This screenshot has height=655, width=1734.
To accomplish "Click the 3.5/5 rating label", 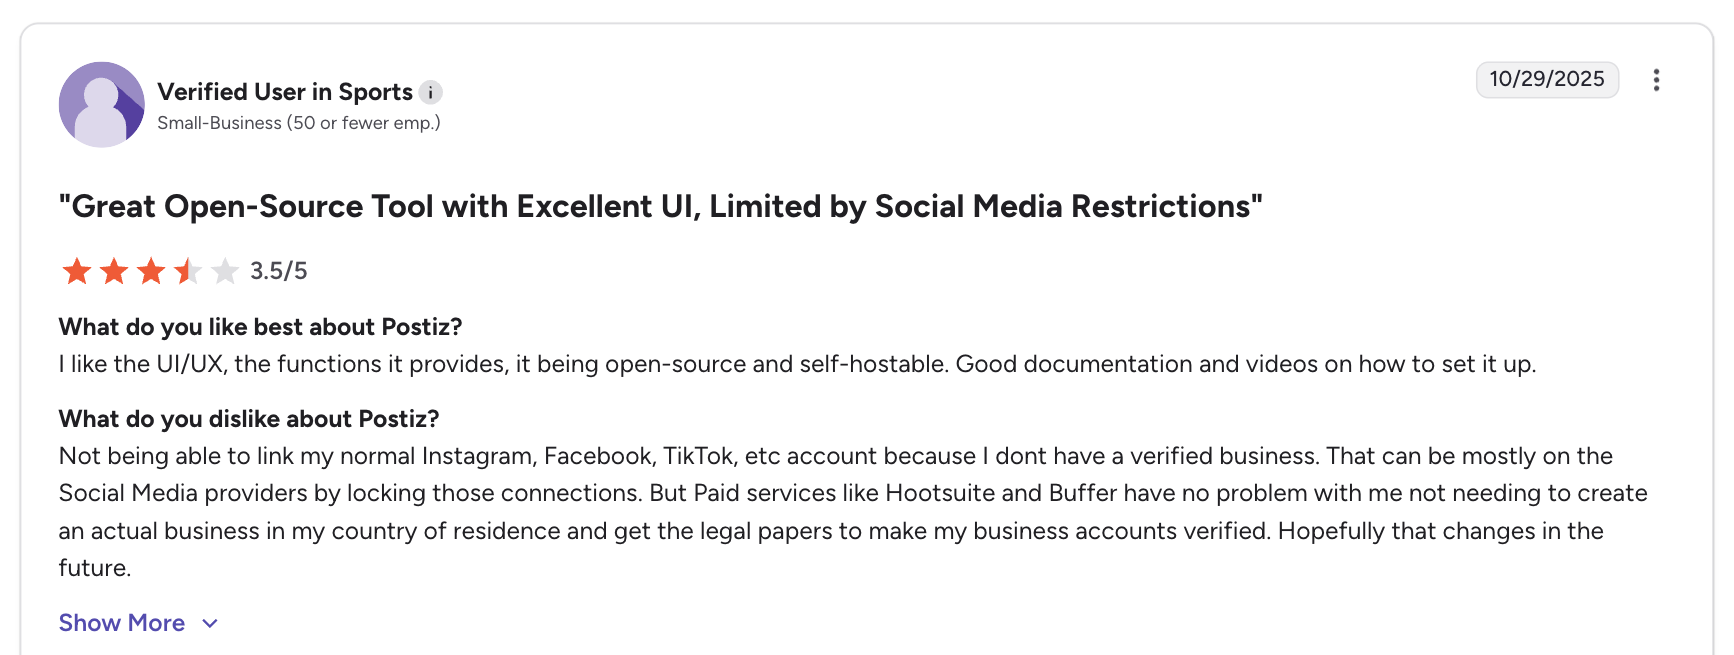I will click(279, 270).
